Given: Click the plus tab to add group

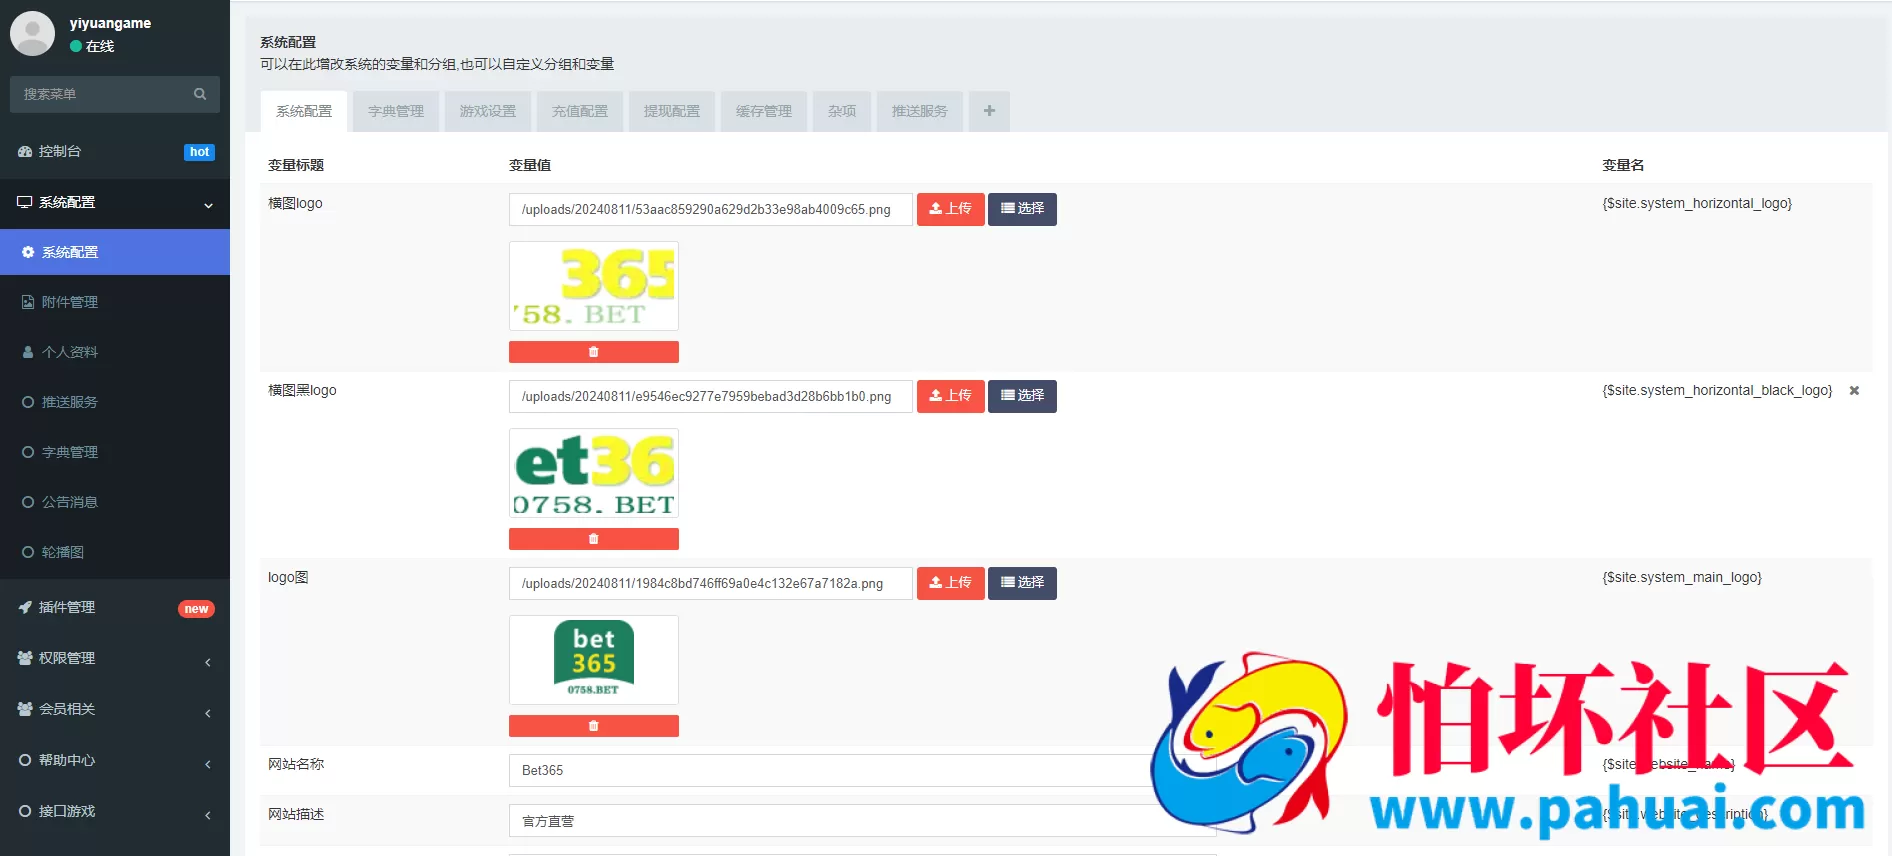Looking at the screenshot, I should pos(989,111).
